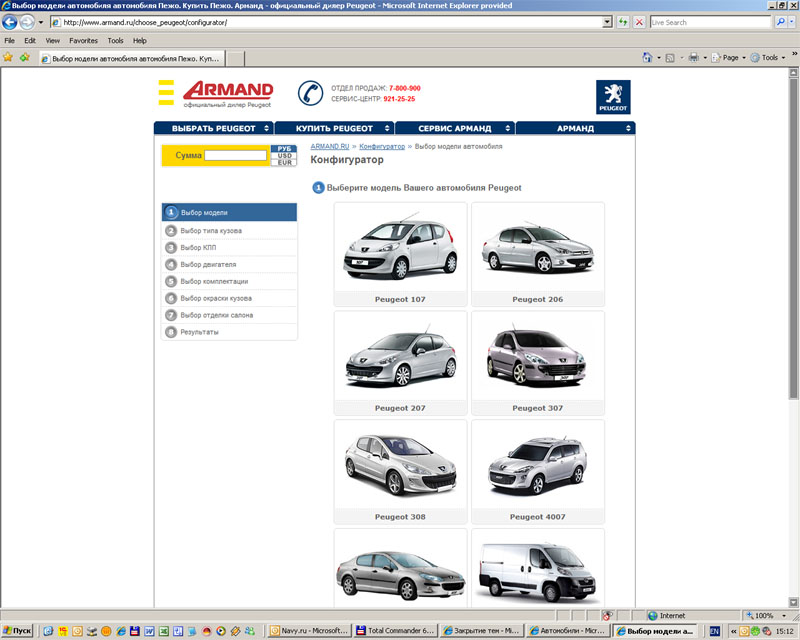Open the Help menu
The width and height of the screenshot is (800, 640).
(140, 40)
